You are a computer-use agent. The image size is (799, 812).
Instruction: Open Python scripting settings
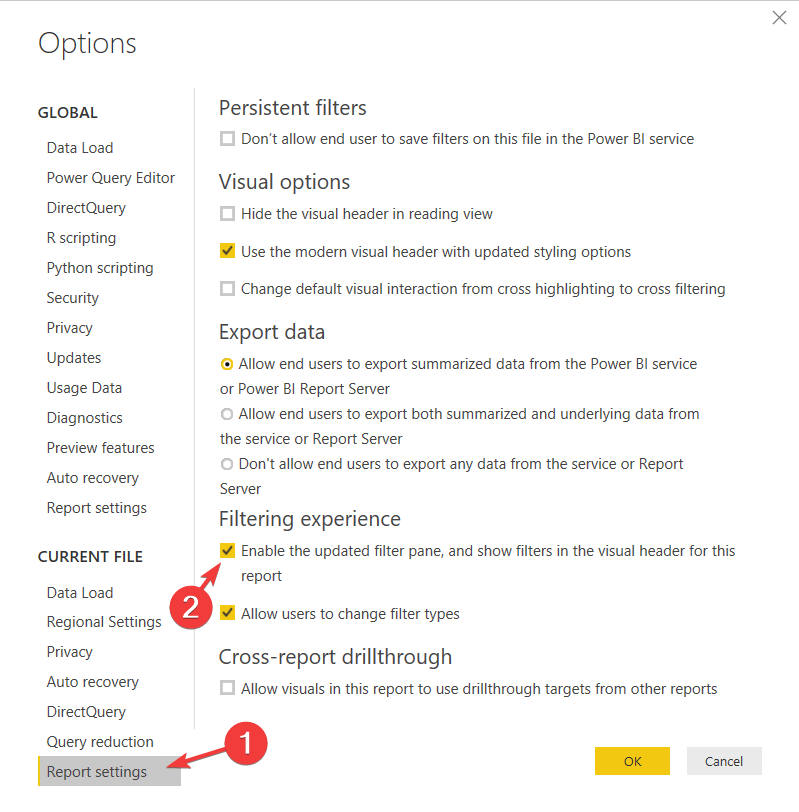click(100, 267)
